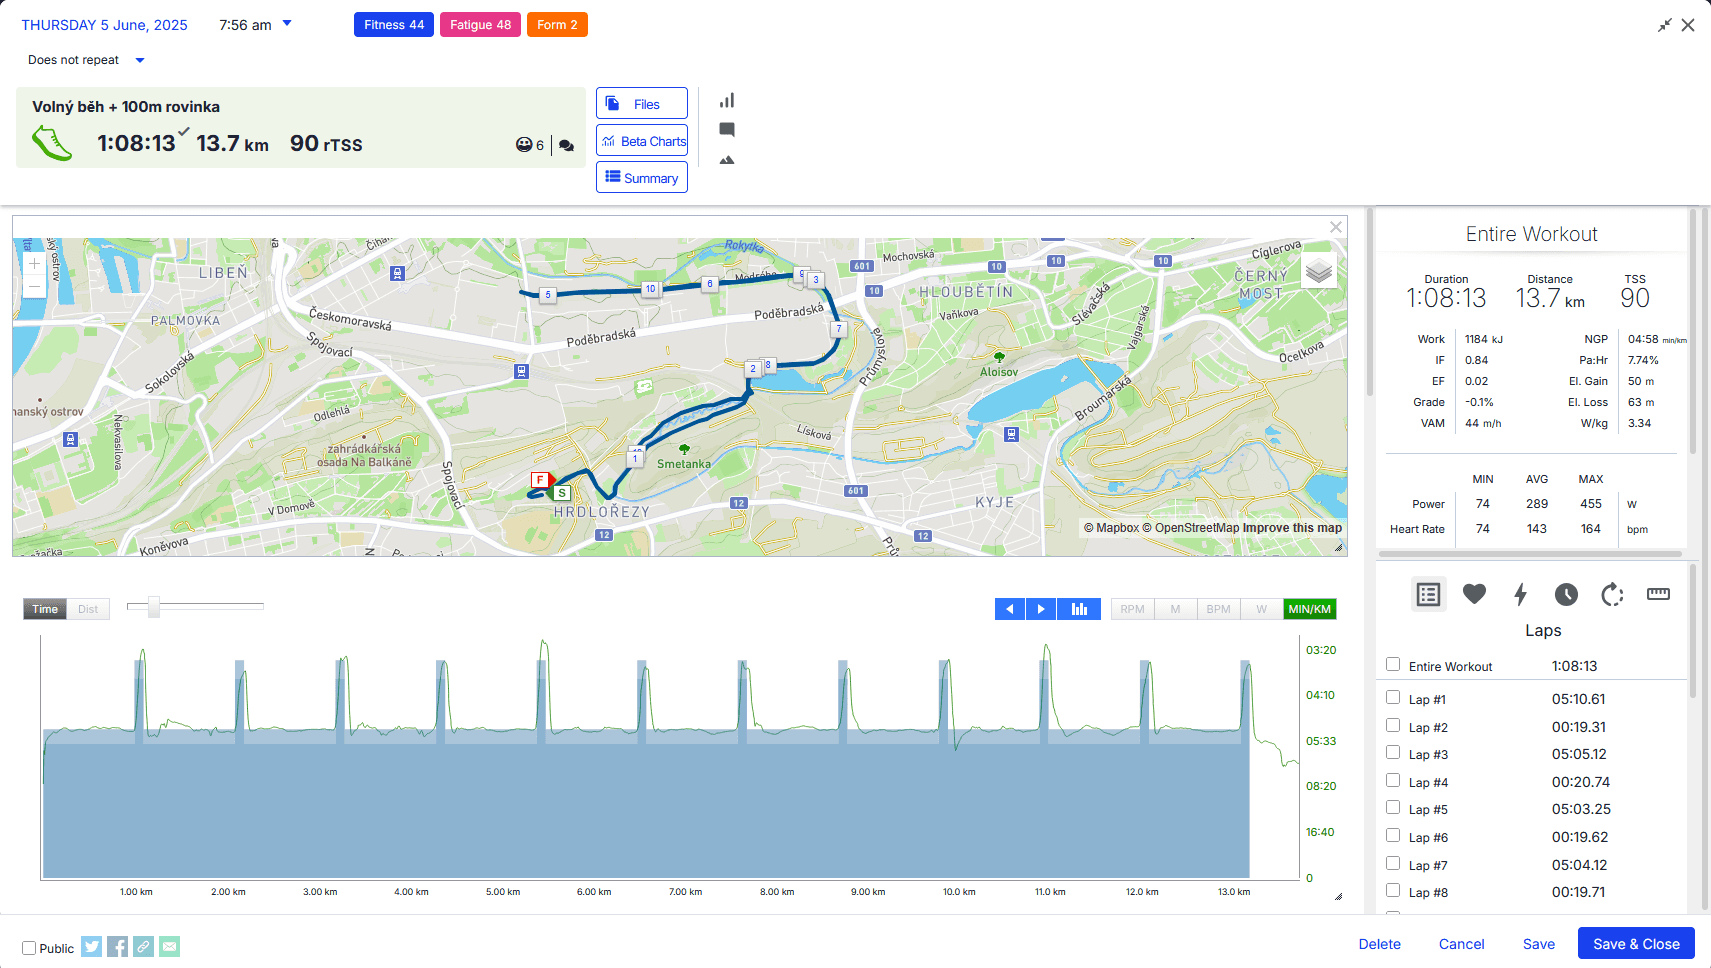Click the Save link

(1539, 944)
